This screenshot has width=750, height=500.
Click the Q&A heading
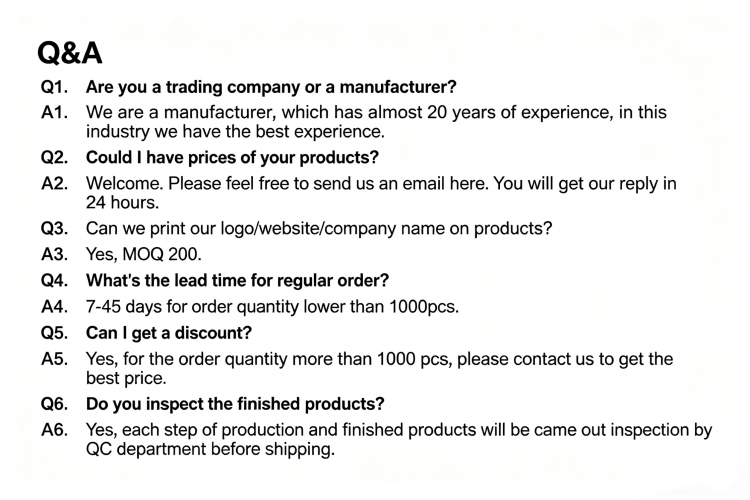(70, 53)
